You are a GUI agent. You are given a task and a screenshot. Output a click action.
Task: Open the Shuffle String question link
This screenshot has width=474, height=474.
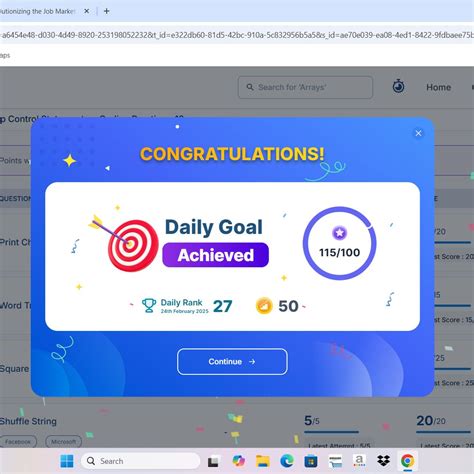point(28,421)
